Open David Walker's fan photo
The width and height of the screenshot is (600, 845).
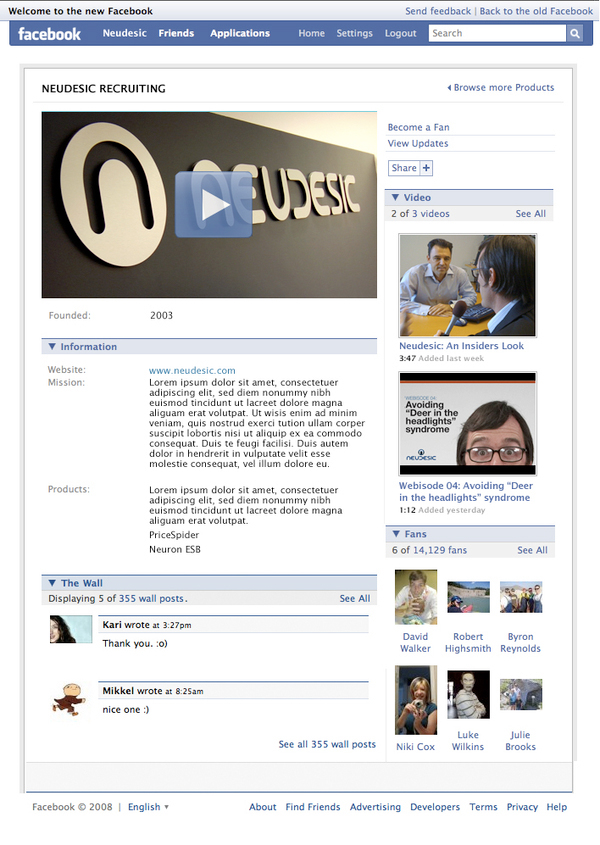(416, 597)
